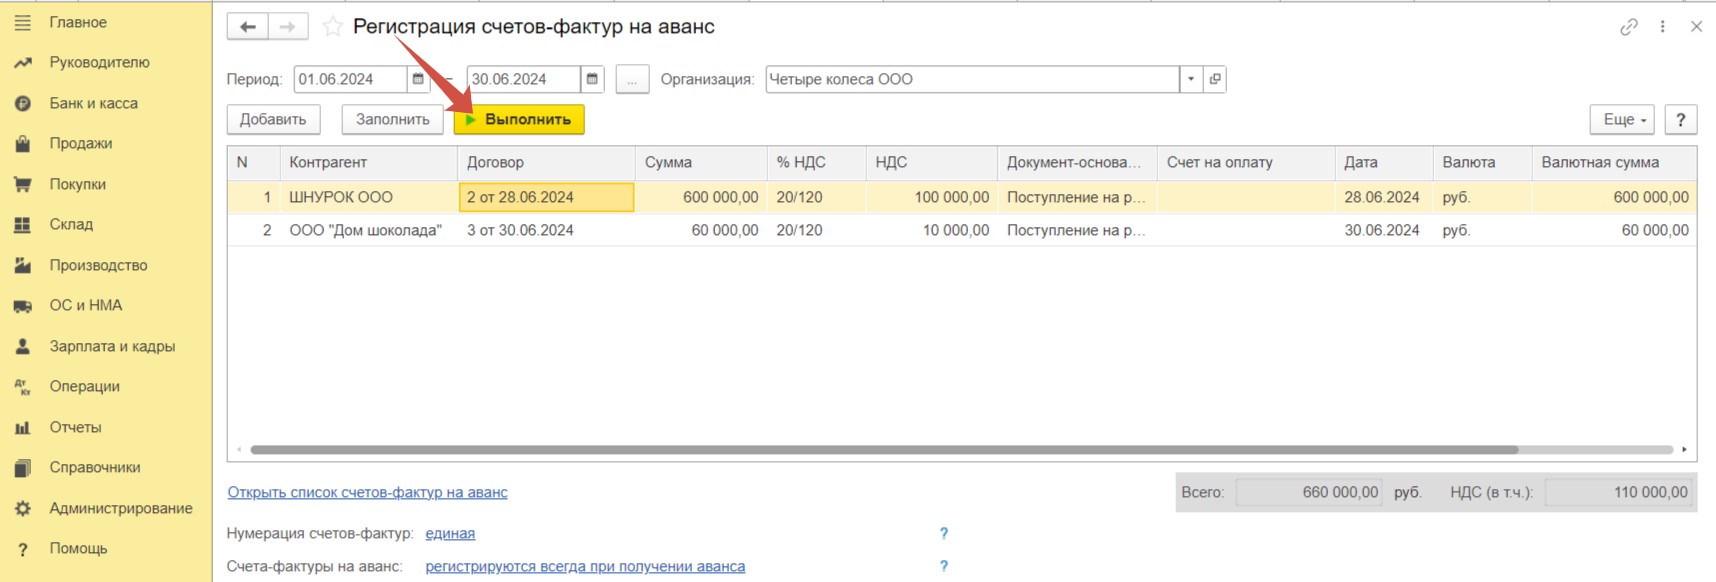
Task: Go to the Покупки section
Action: pos(77,184)
